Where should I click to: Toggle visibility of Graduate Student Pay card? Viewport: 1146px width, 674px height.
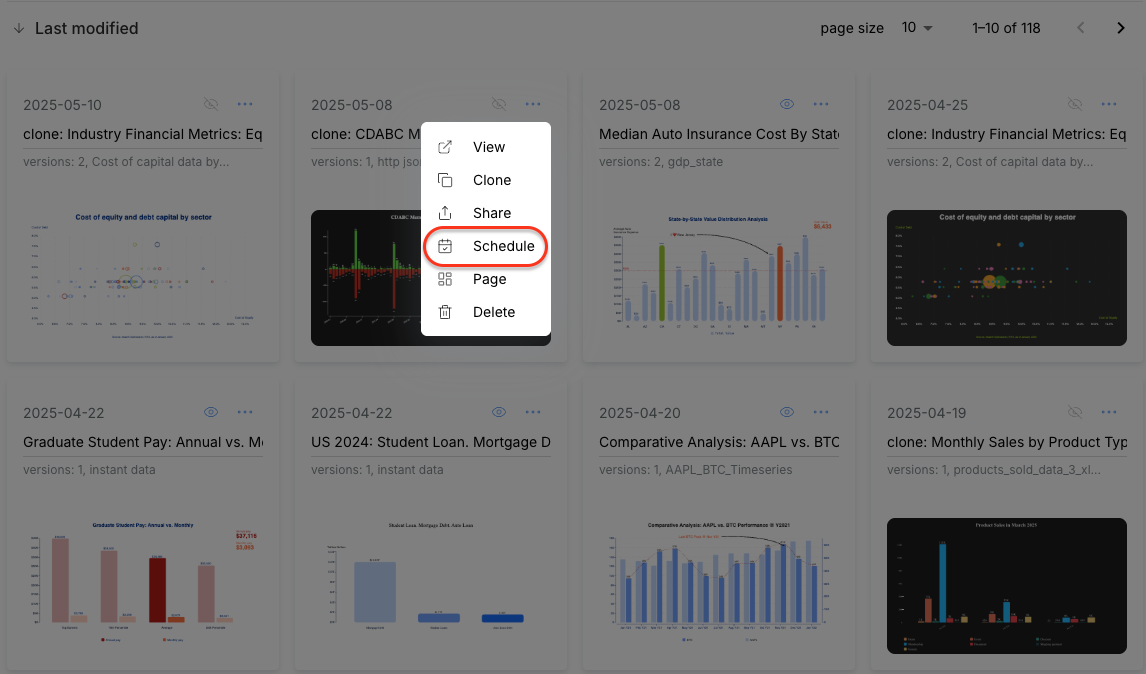pos(210,412)
